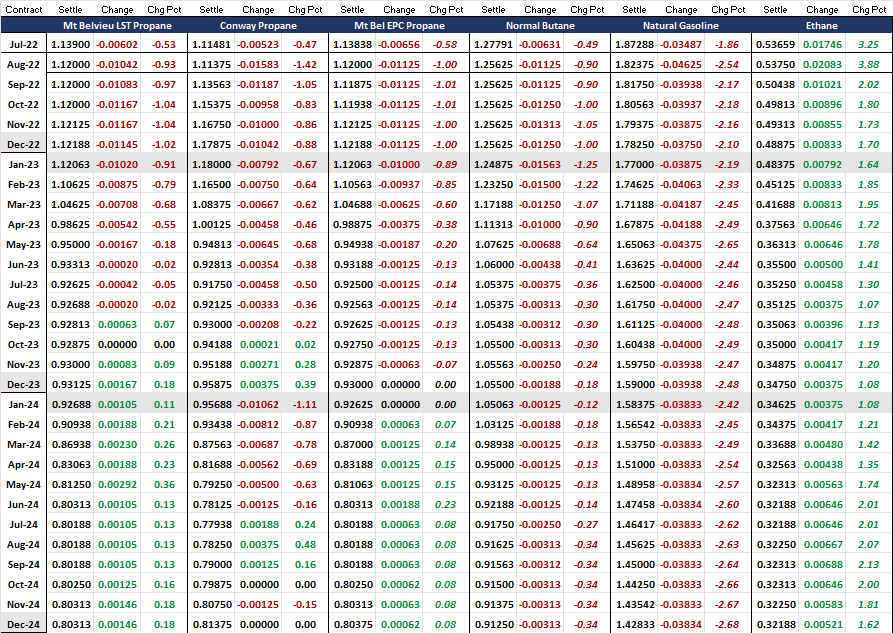Select Natural Gasoline settle 1.87288
The image size is (893, 633).
(x=634, y=44)
